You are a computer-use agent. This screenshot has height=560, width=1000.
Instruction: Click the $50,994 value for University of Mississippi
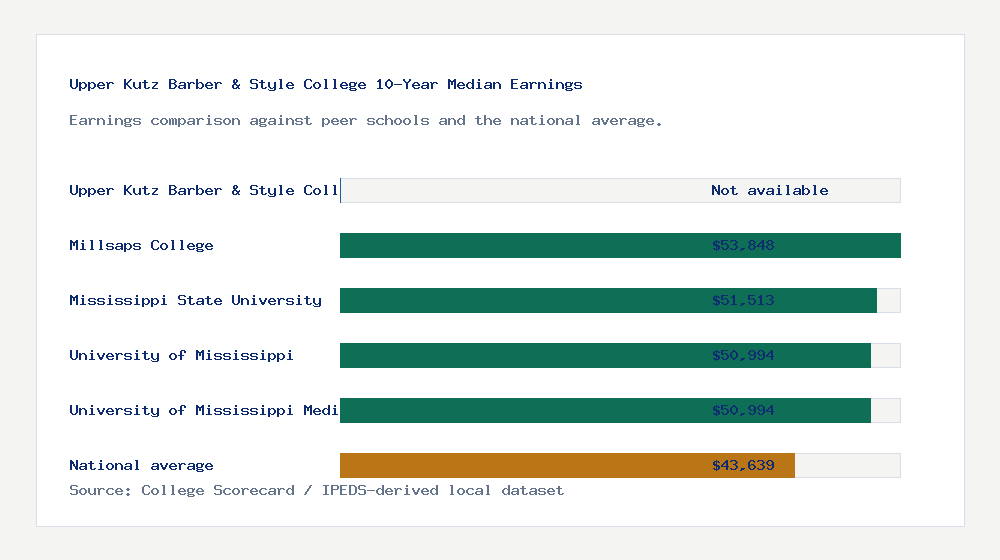pyautogui.click(x=743, y=355)
